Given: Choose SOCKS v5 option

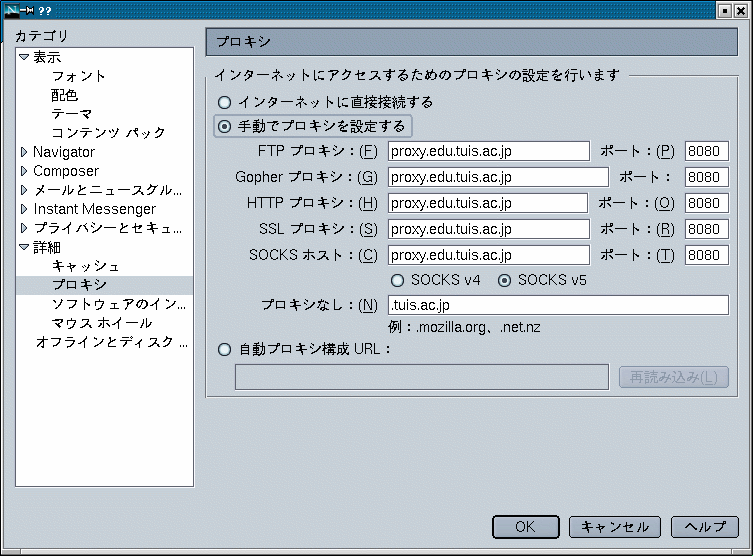Looking at the screenshot, I should pyautogui.click(x=504, y=280).
